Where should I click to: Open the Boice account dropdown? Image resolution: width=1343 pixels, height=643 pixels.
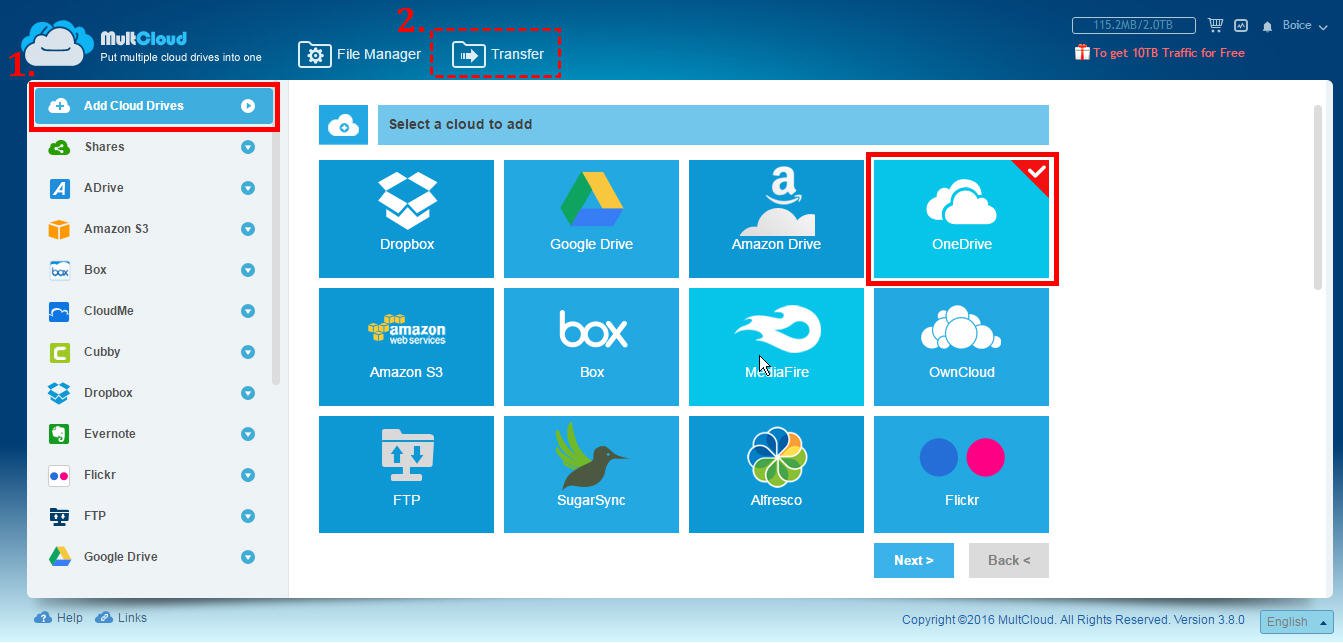1304,25
